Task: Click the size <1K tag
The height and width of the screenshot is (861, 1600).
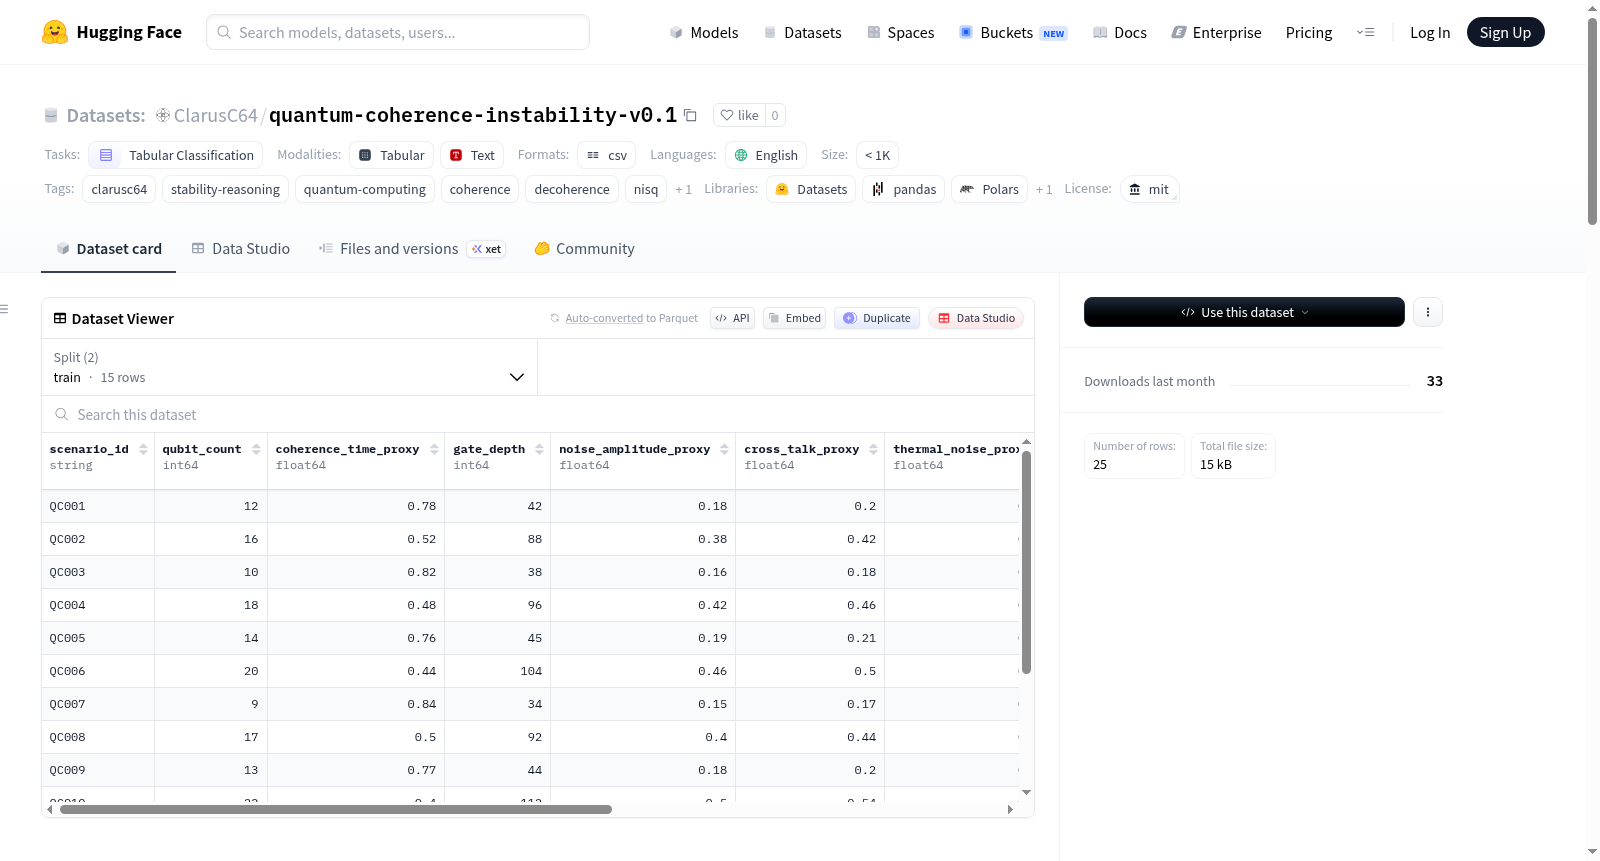Action: (877, 155)
